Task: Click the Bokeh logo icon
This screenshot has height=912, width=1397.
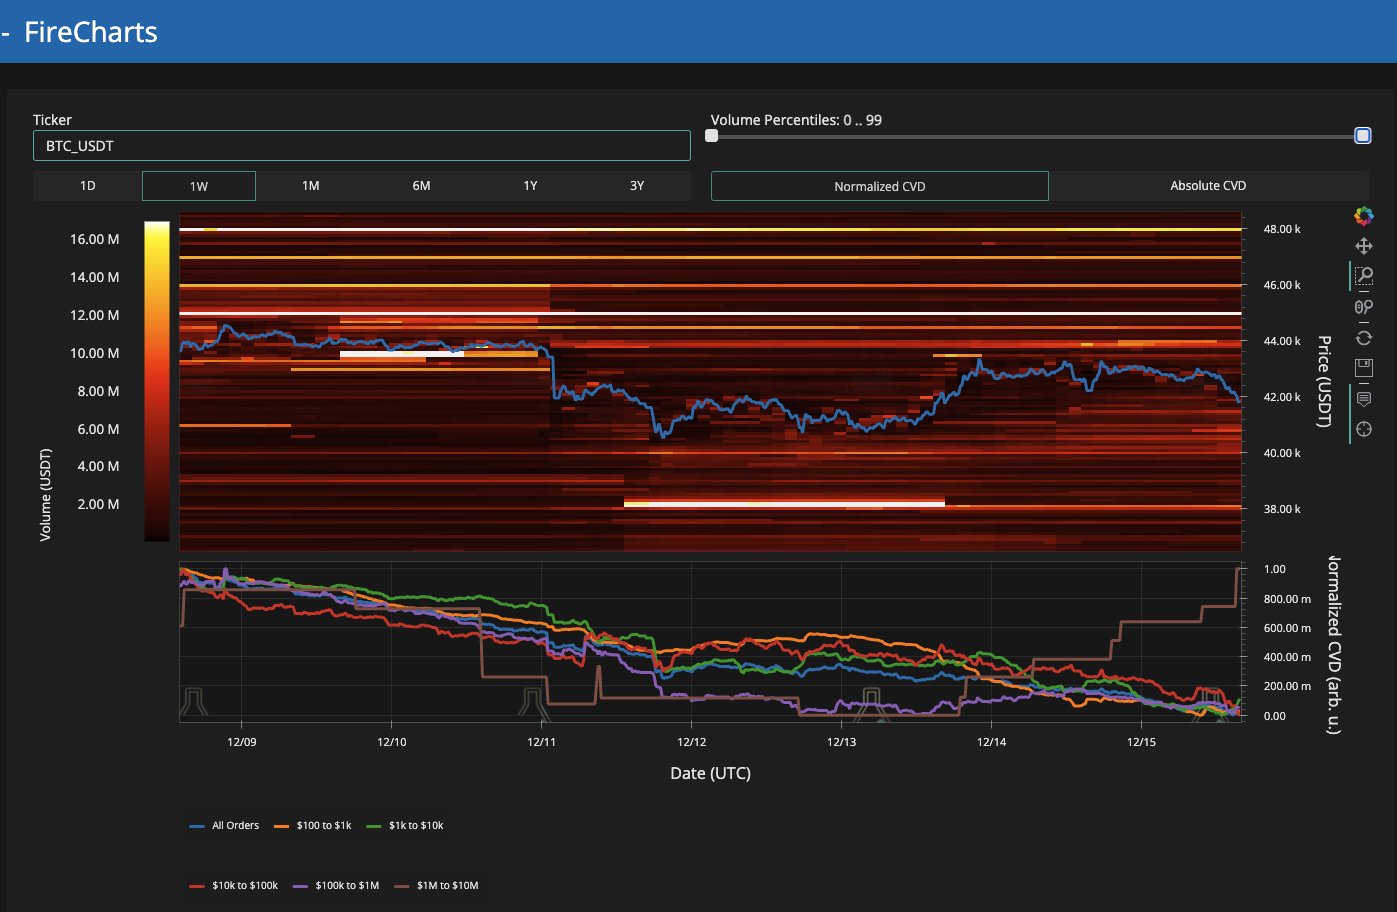Action: [1363, 216]
